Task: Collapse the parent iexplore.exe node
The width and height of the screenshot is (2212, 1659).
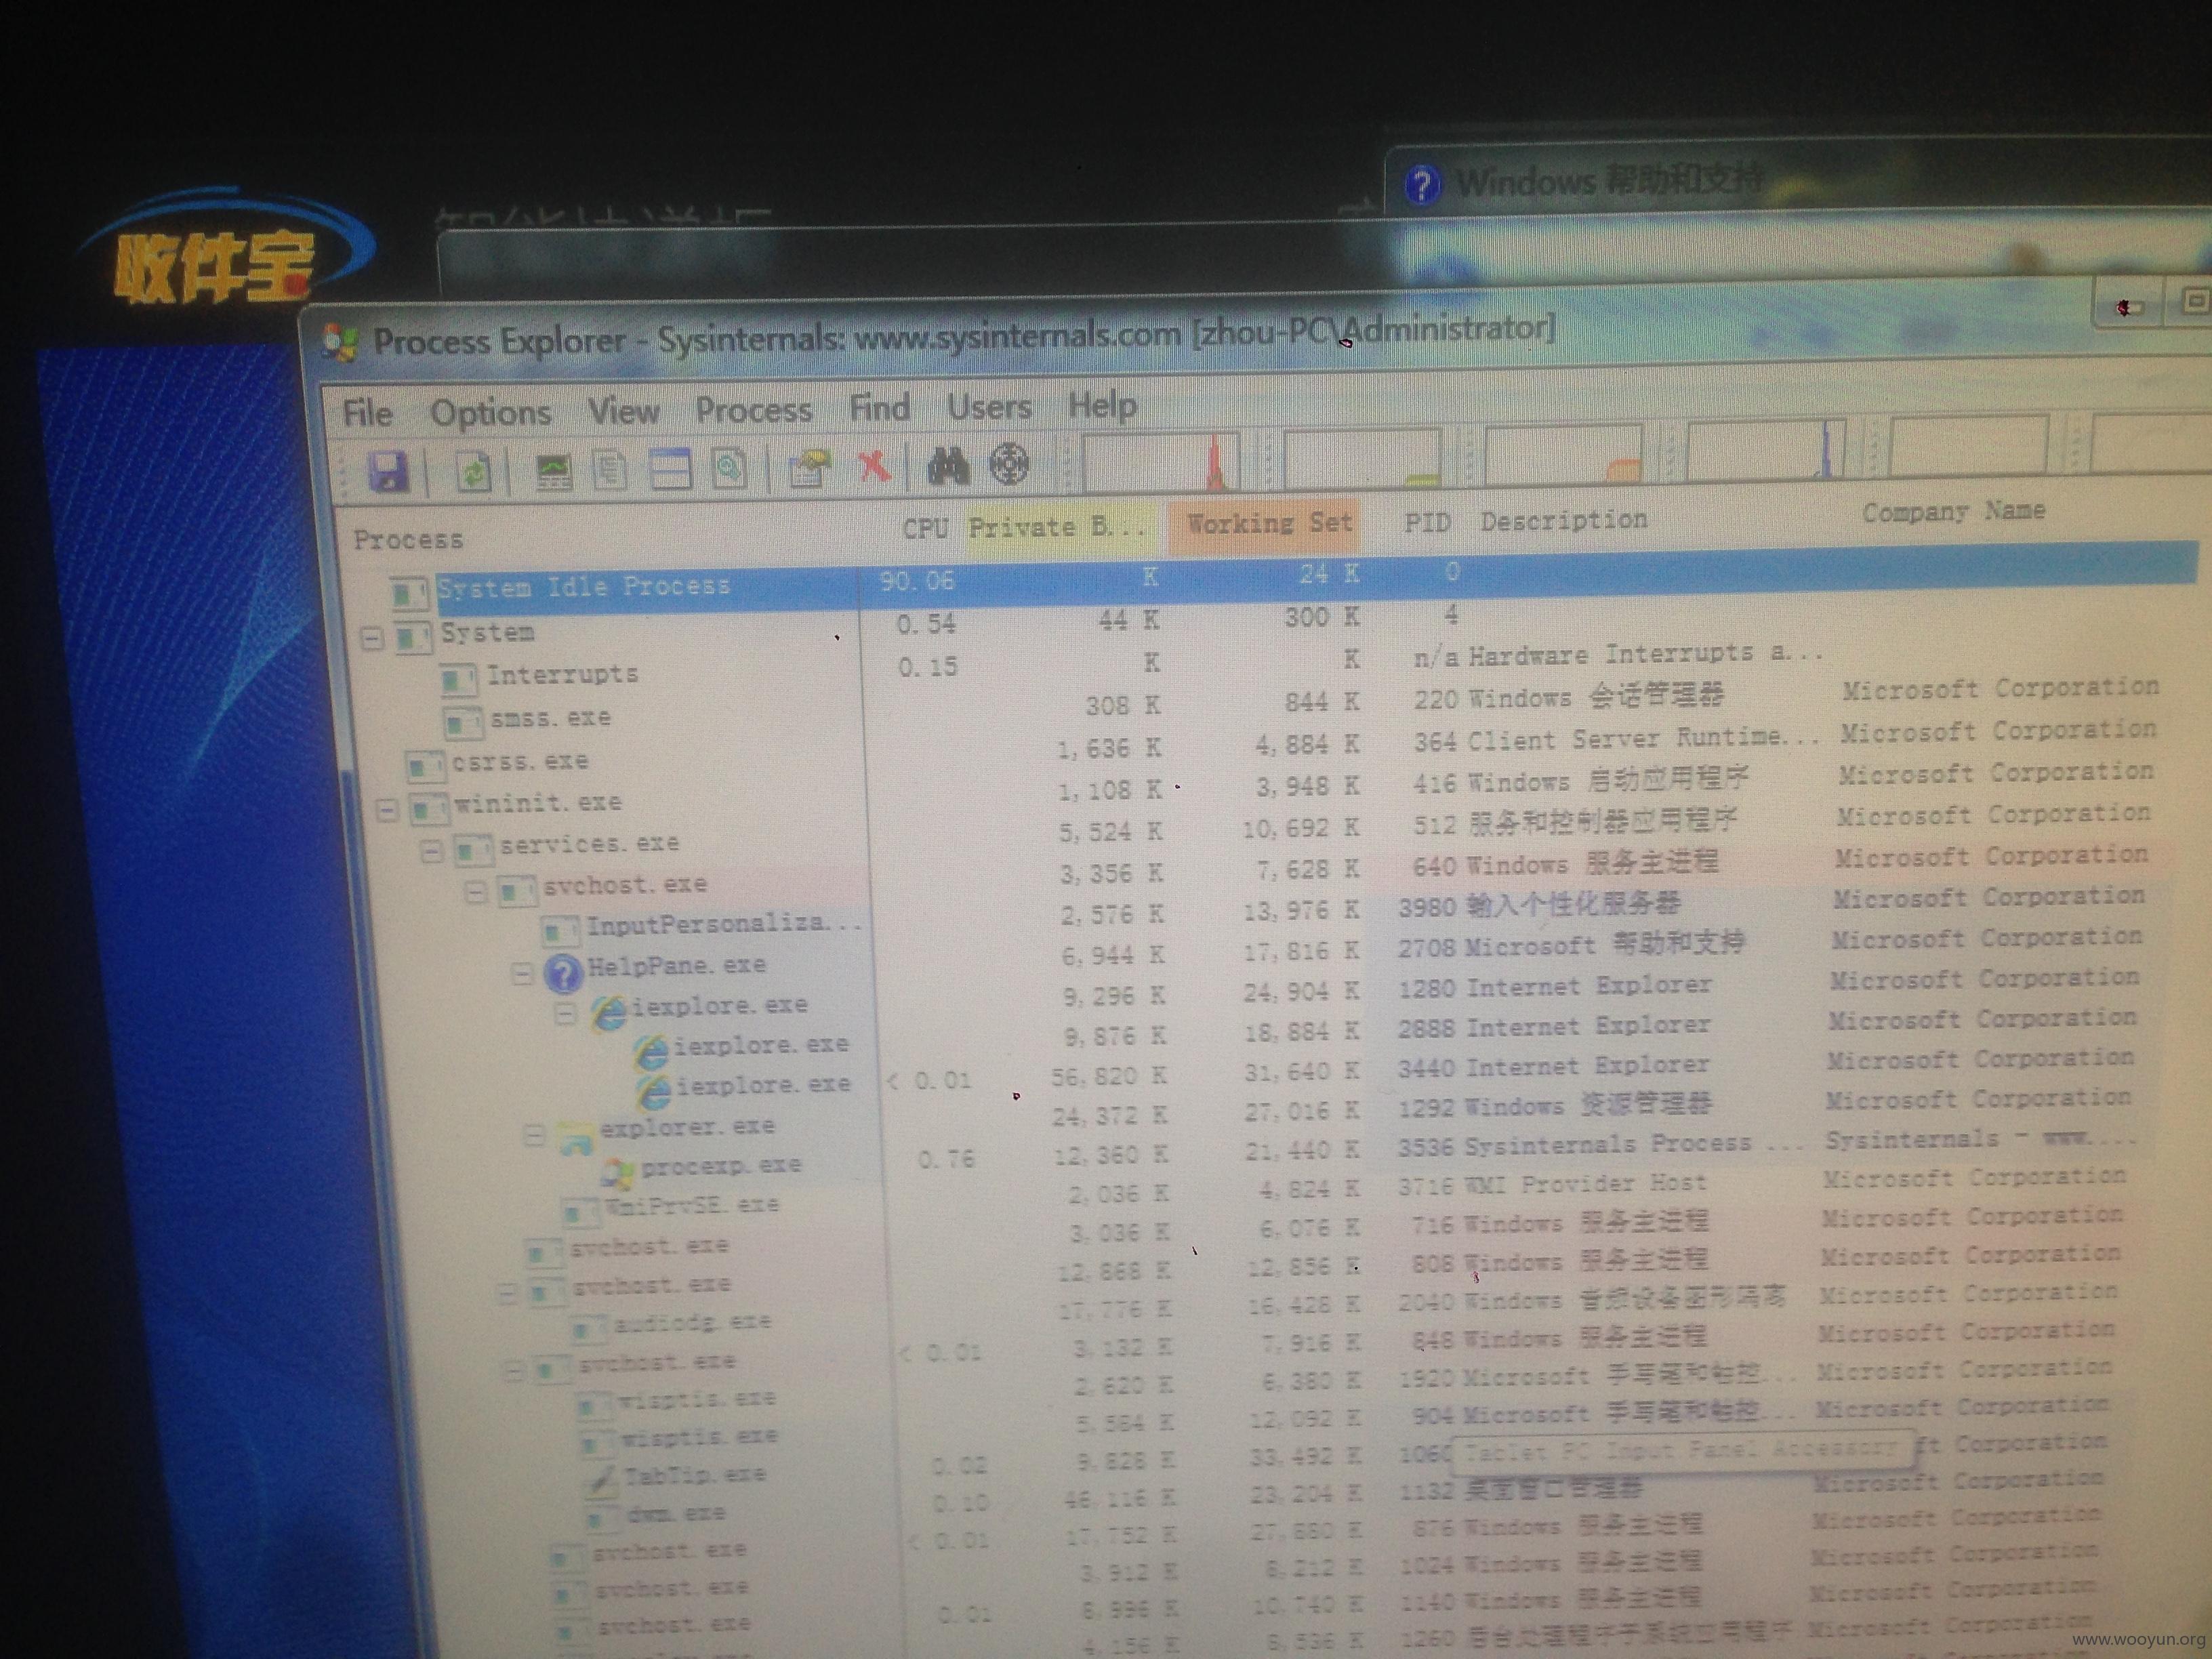Action: coord(565,1013)
